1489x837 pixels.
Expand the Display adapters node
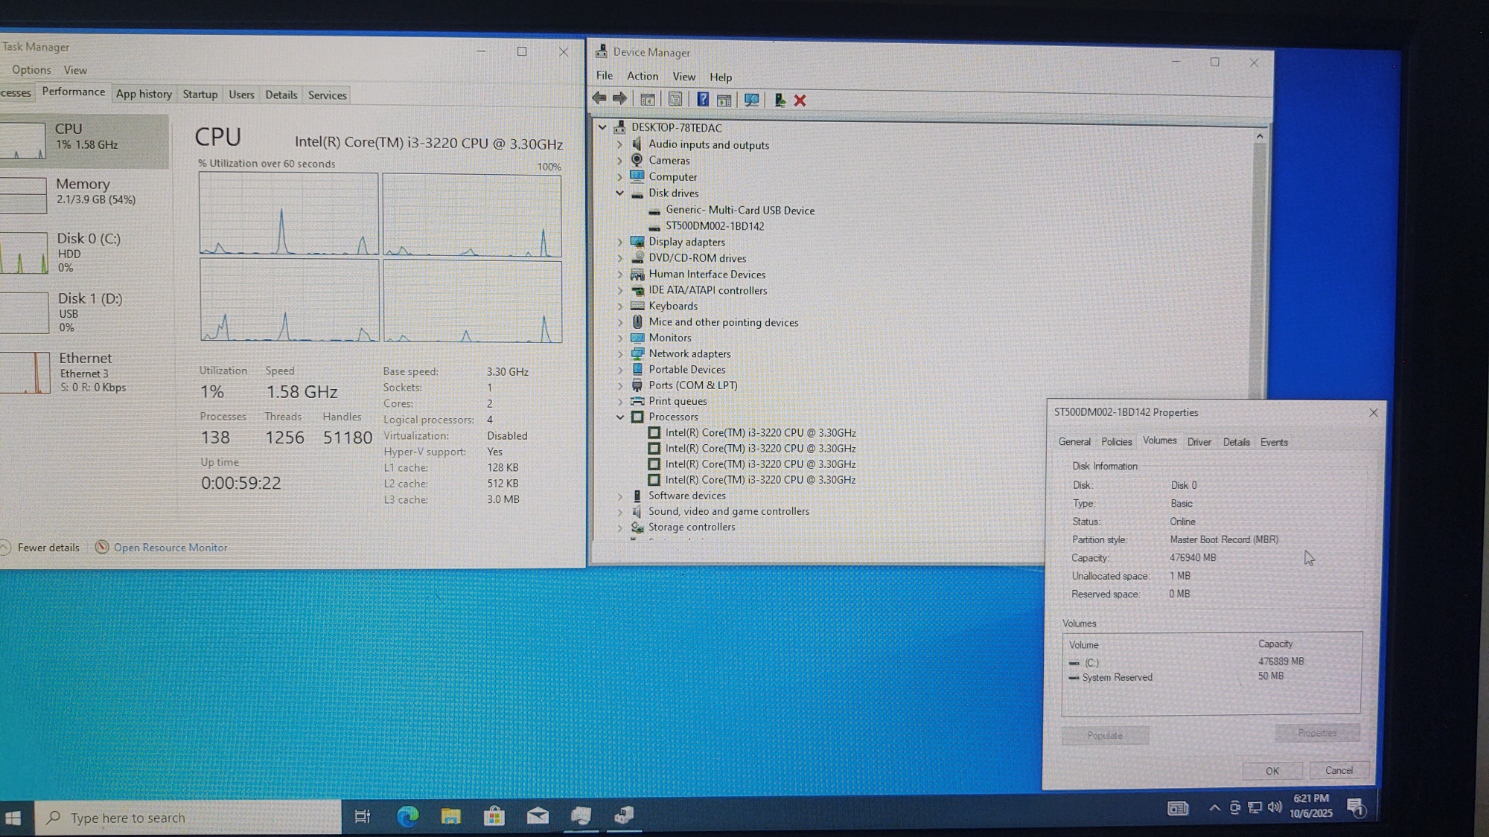[620, 242]
